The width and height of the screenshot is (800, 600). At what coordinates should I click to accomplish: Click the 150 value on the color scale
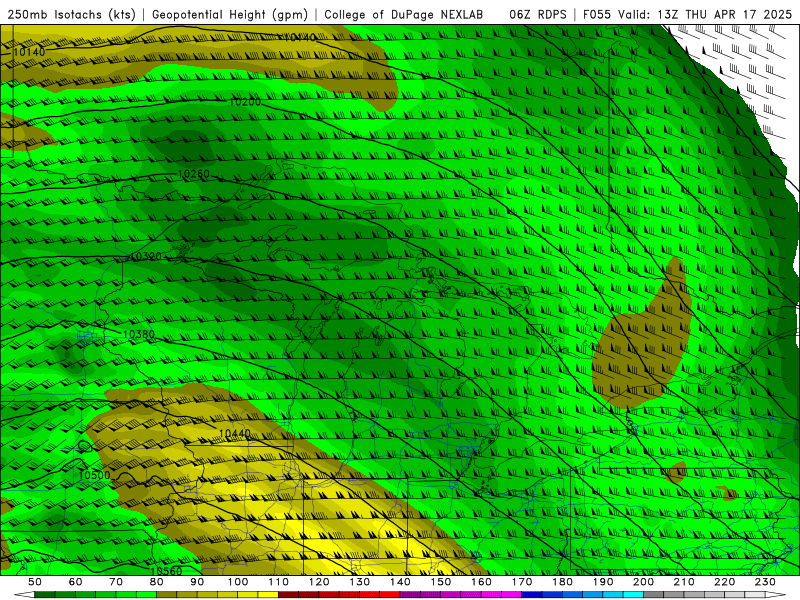pos(441,582)
